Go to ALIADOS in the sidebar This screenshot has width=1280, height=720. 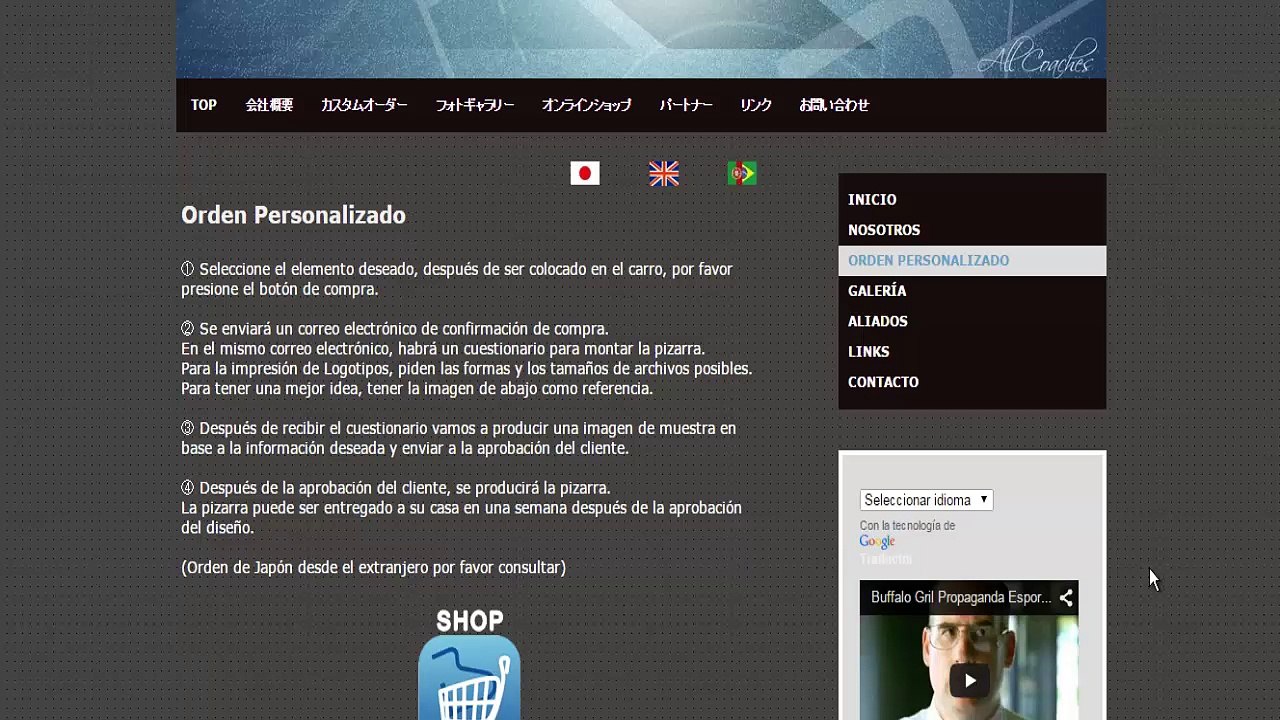pyautogui.click(x=972, y=321)
